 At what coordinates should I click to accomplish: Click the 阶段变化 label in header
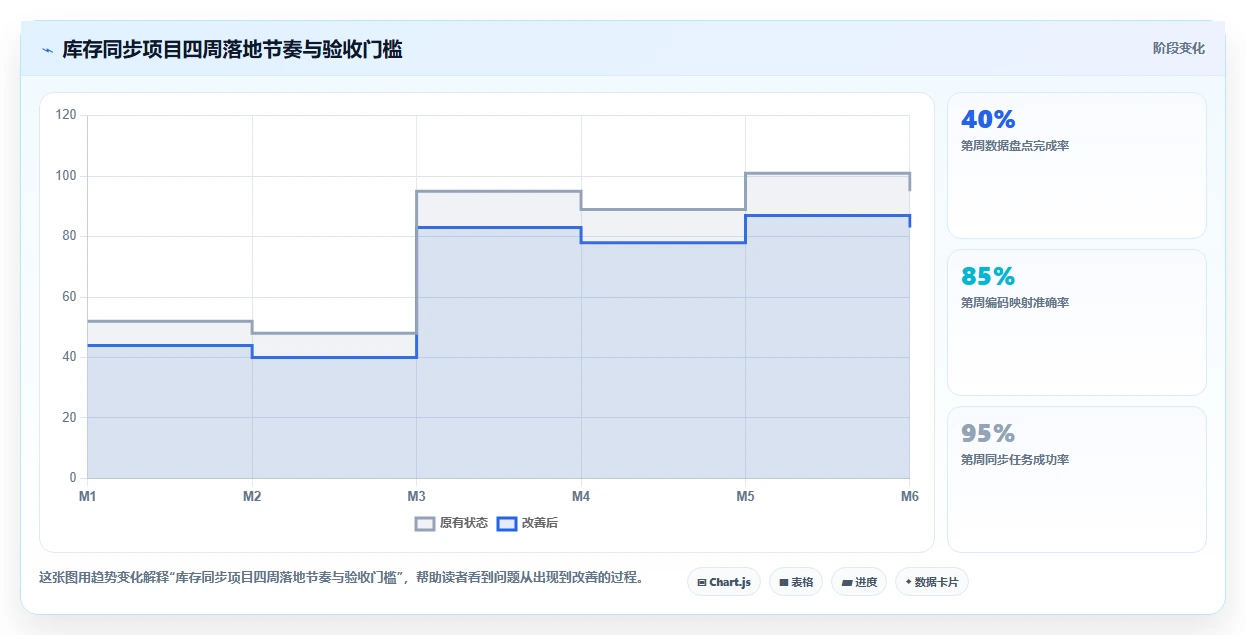(1179, 48)
